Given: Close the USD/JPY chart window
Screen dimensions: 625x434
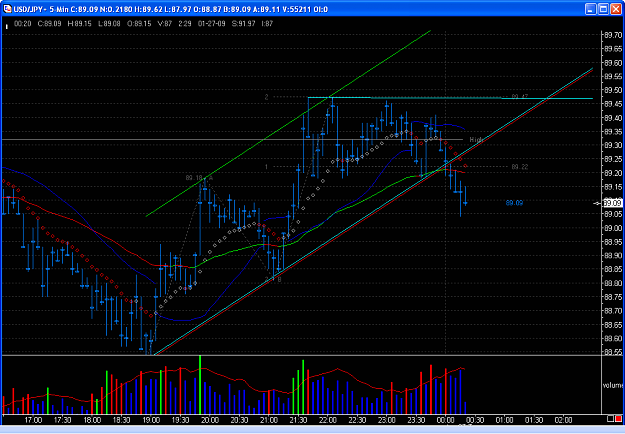Looking at the screenshot, I should pos(616,9).
